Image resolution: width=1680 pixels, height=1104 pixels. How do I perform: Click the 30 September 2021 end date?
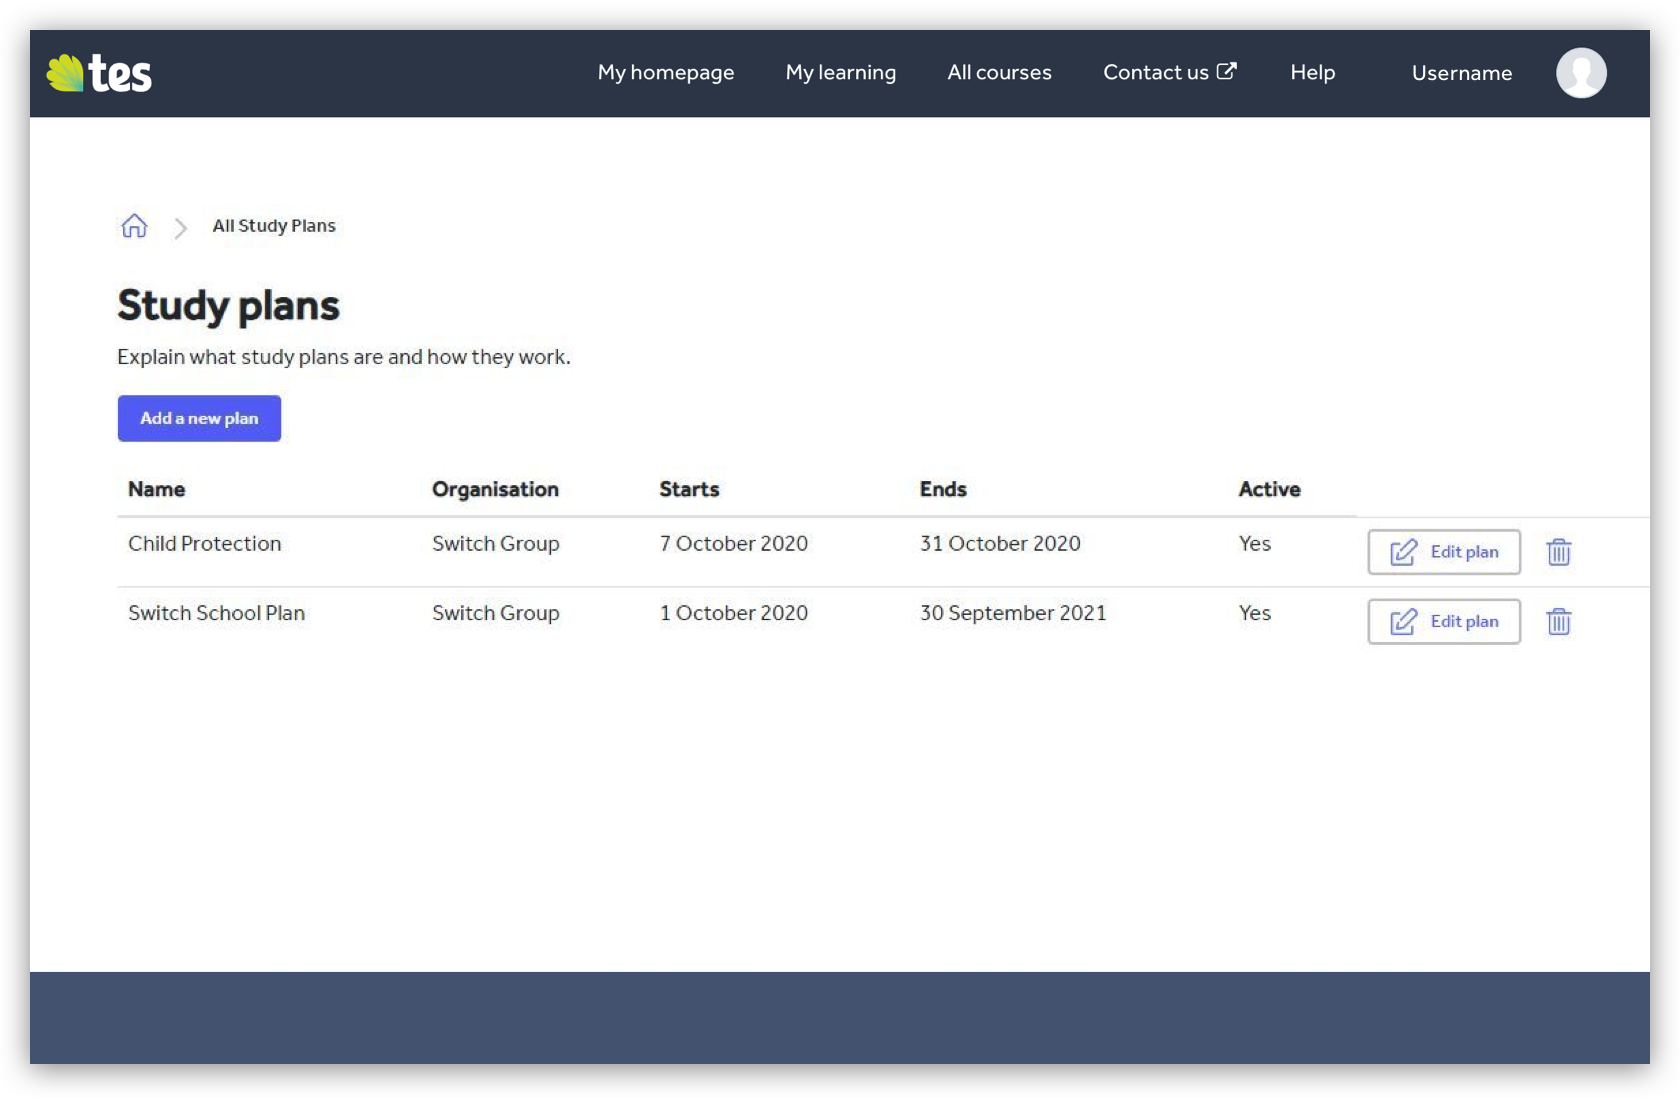pos(1013,613)
